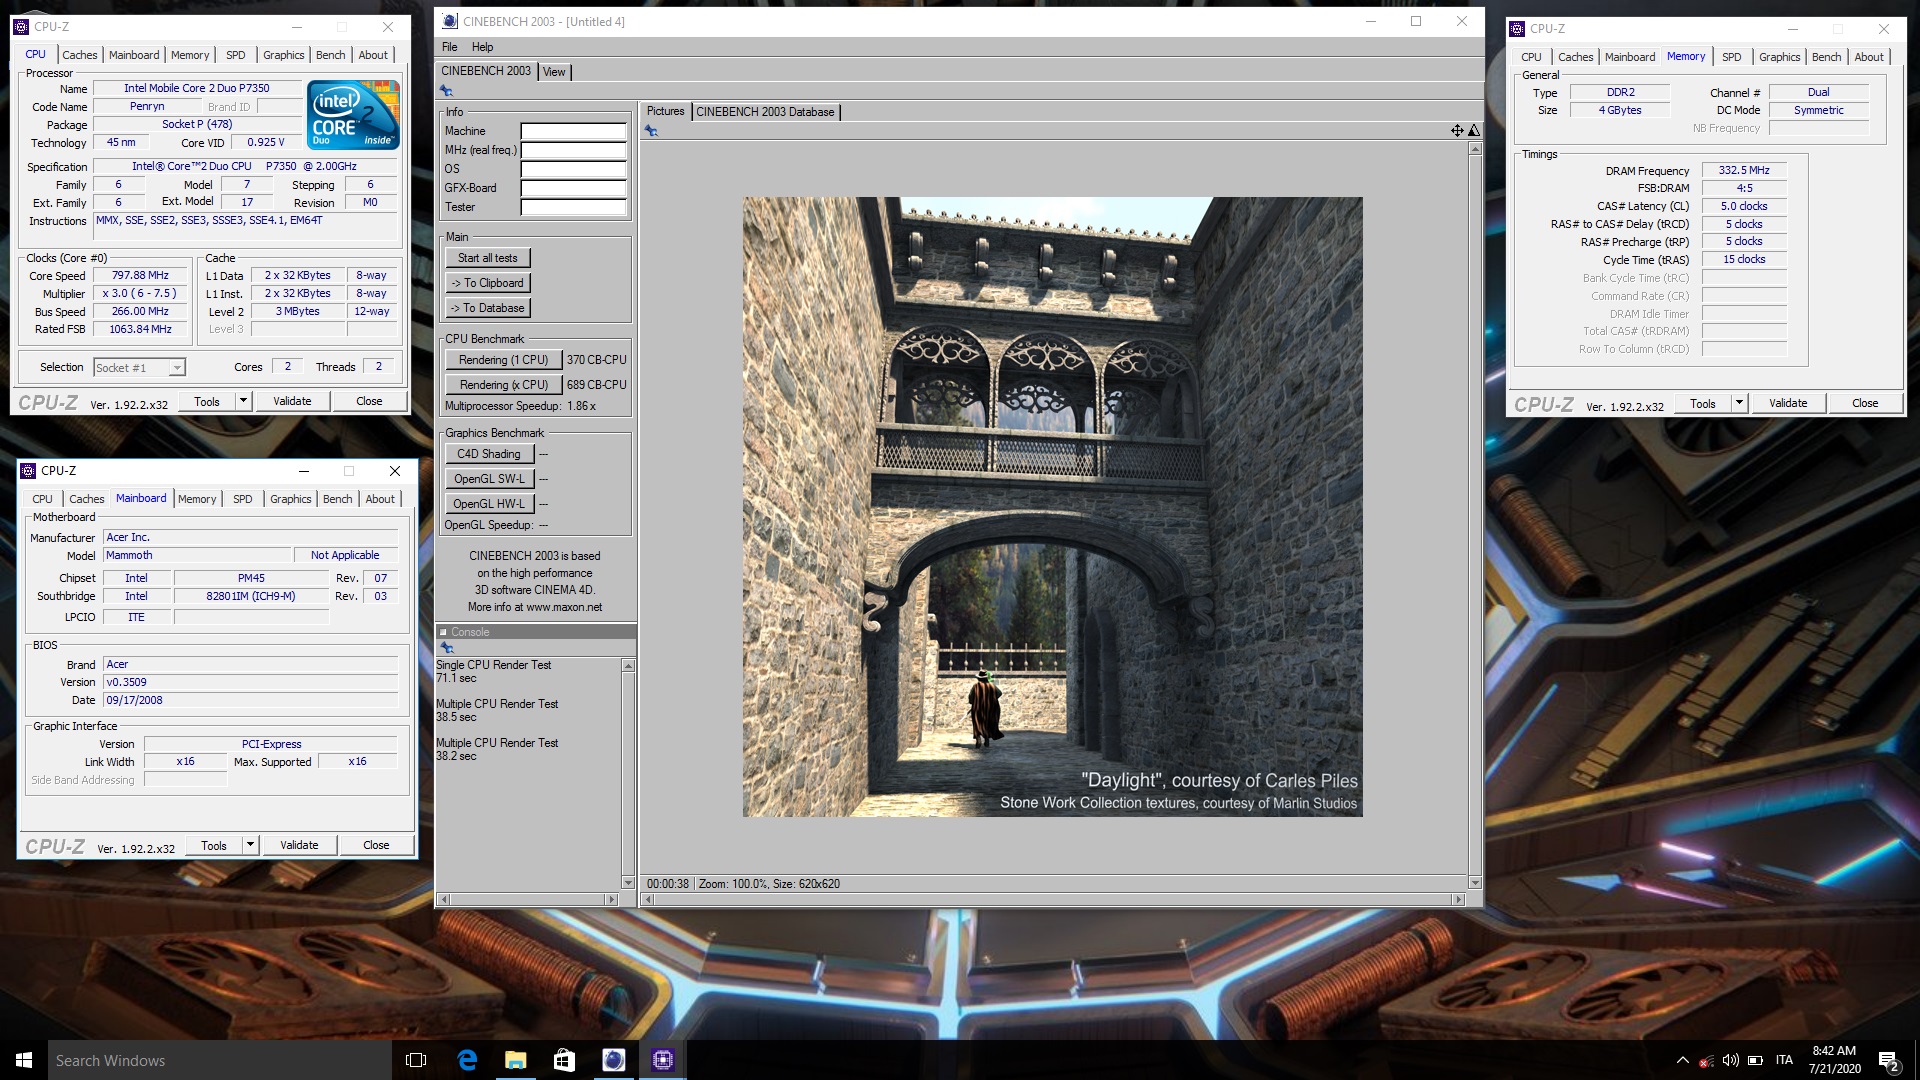1920x1080 pixels.
Task: Open the volume tray icon
Action: pos(1730,1060)
